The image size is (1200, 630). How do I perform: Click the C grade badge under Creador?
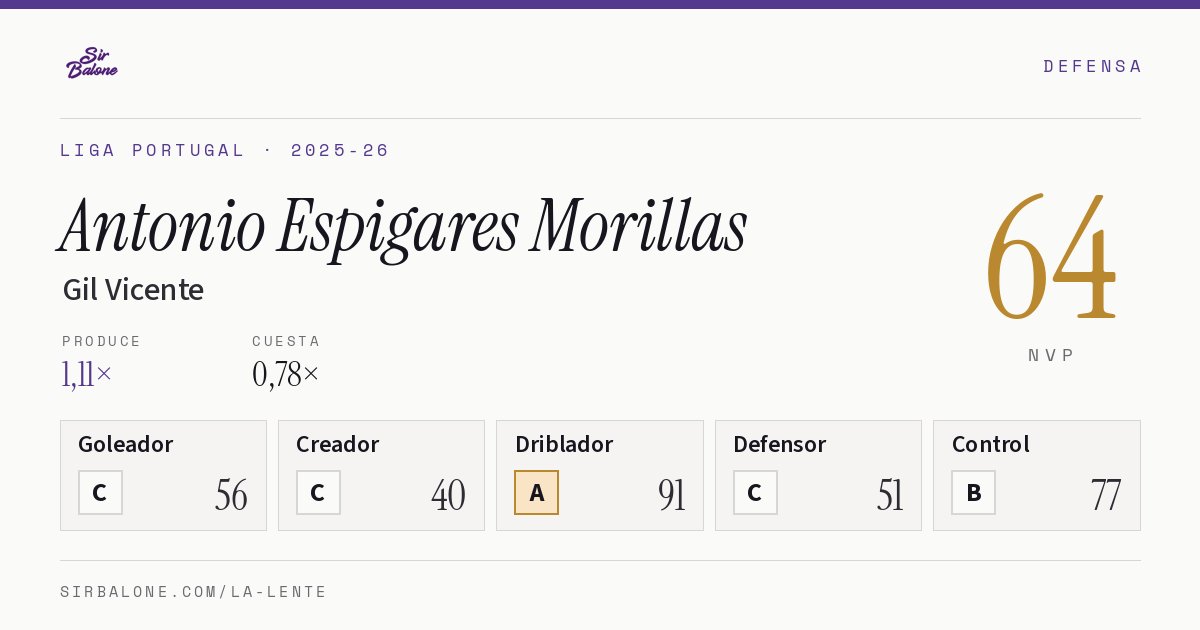(x=318, y=492)
